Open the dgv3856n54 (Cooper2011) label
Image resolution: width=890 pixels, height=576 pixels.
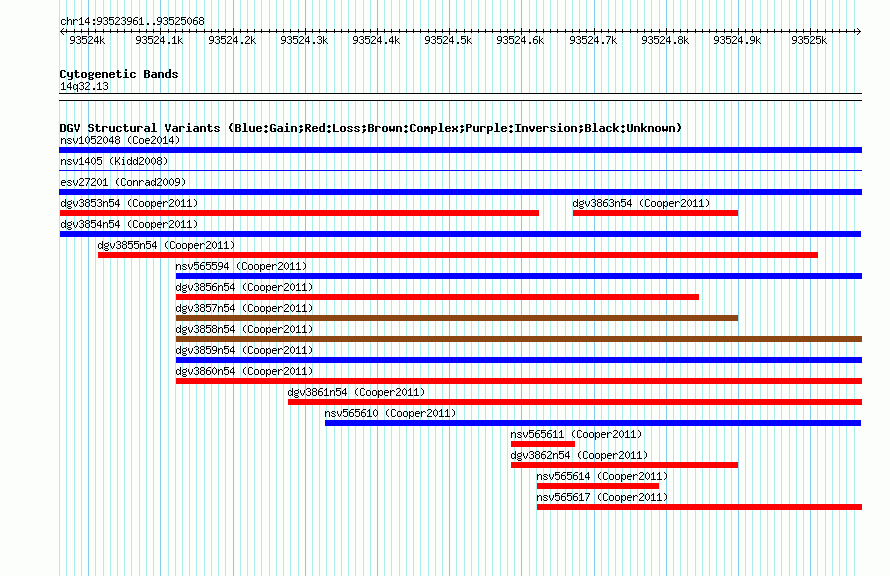click(244, 287)
